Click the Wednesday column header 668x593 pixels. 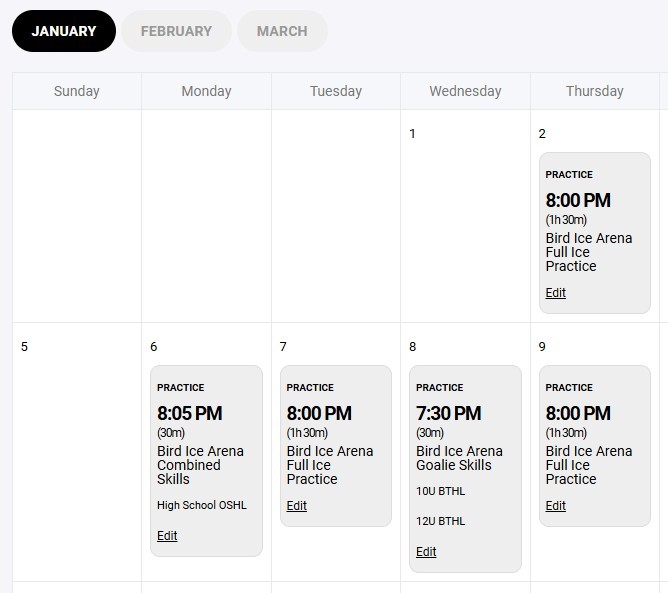click(465, 91)
